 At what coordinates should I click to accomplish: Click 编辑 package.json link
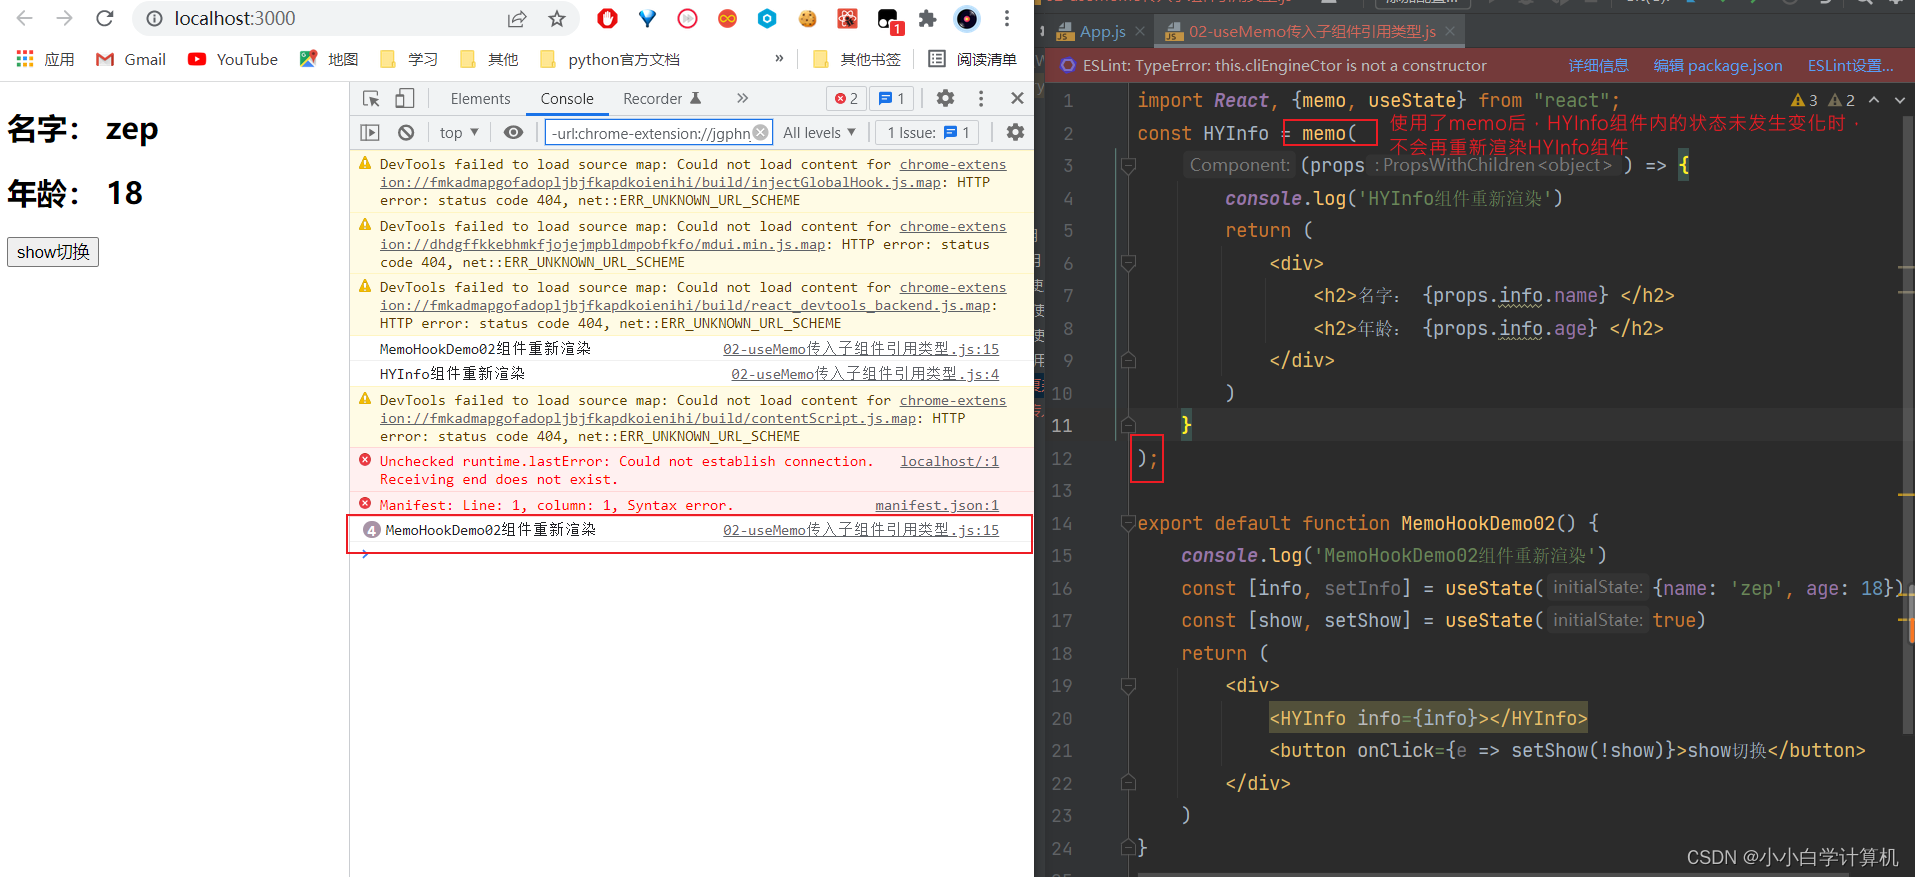click(x=1717, y=66)
